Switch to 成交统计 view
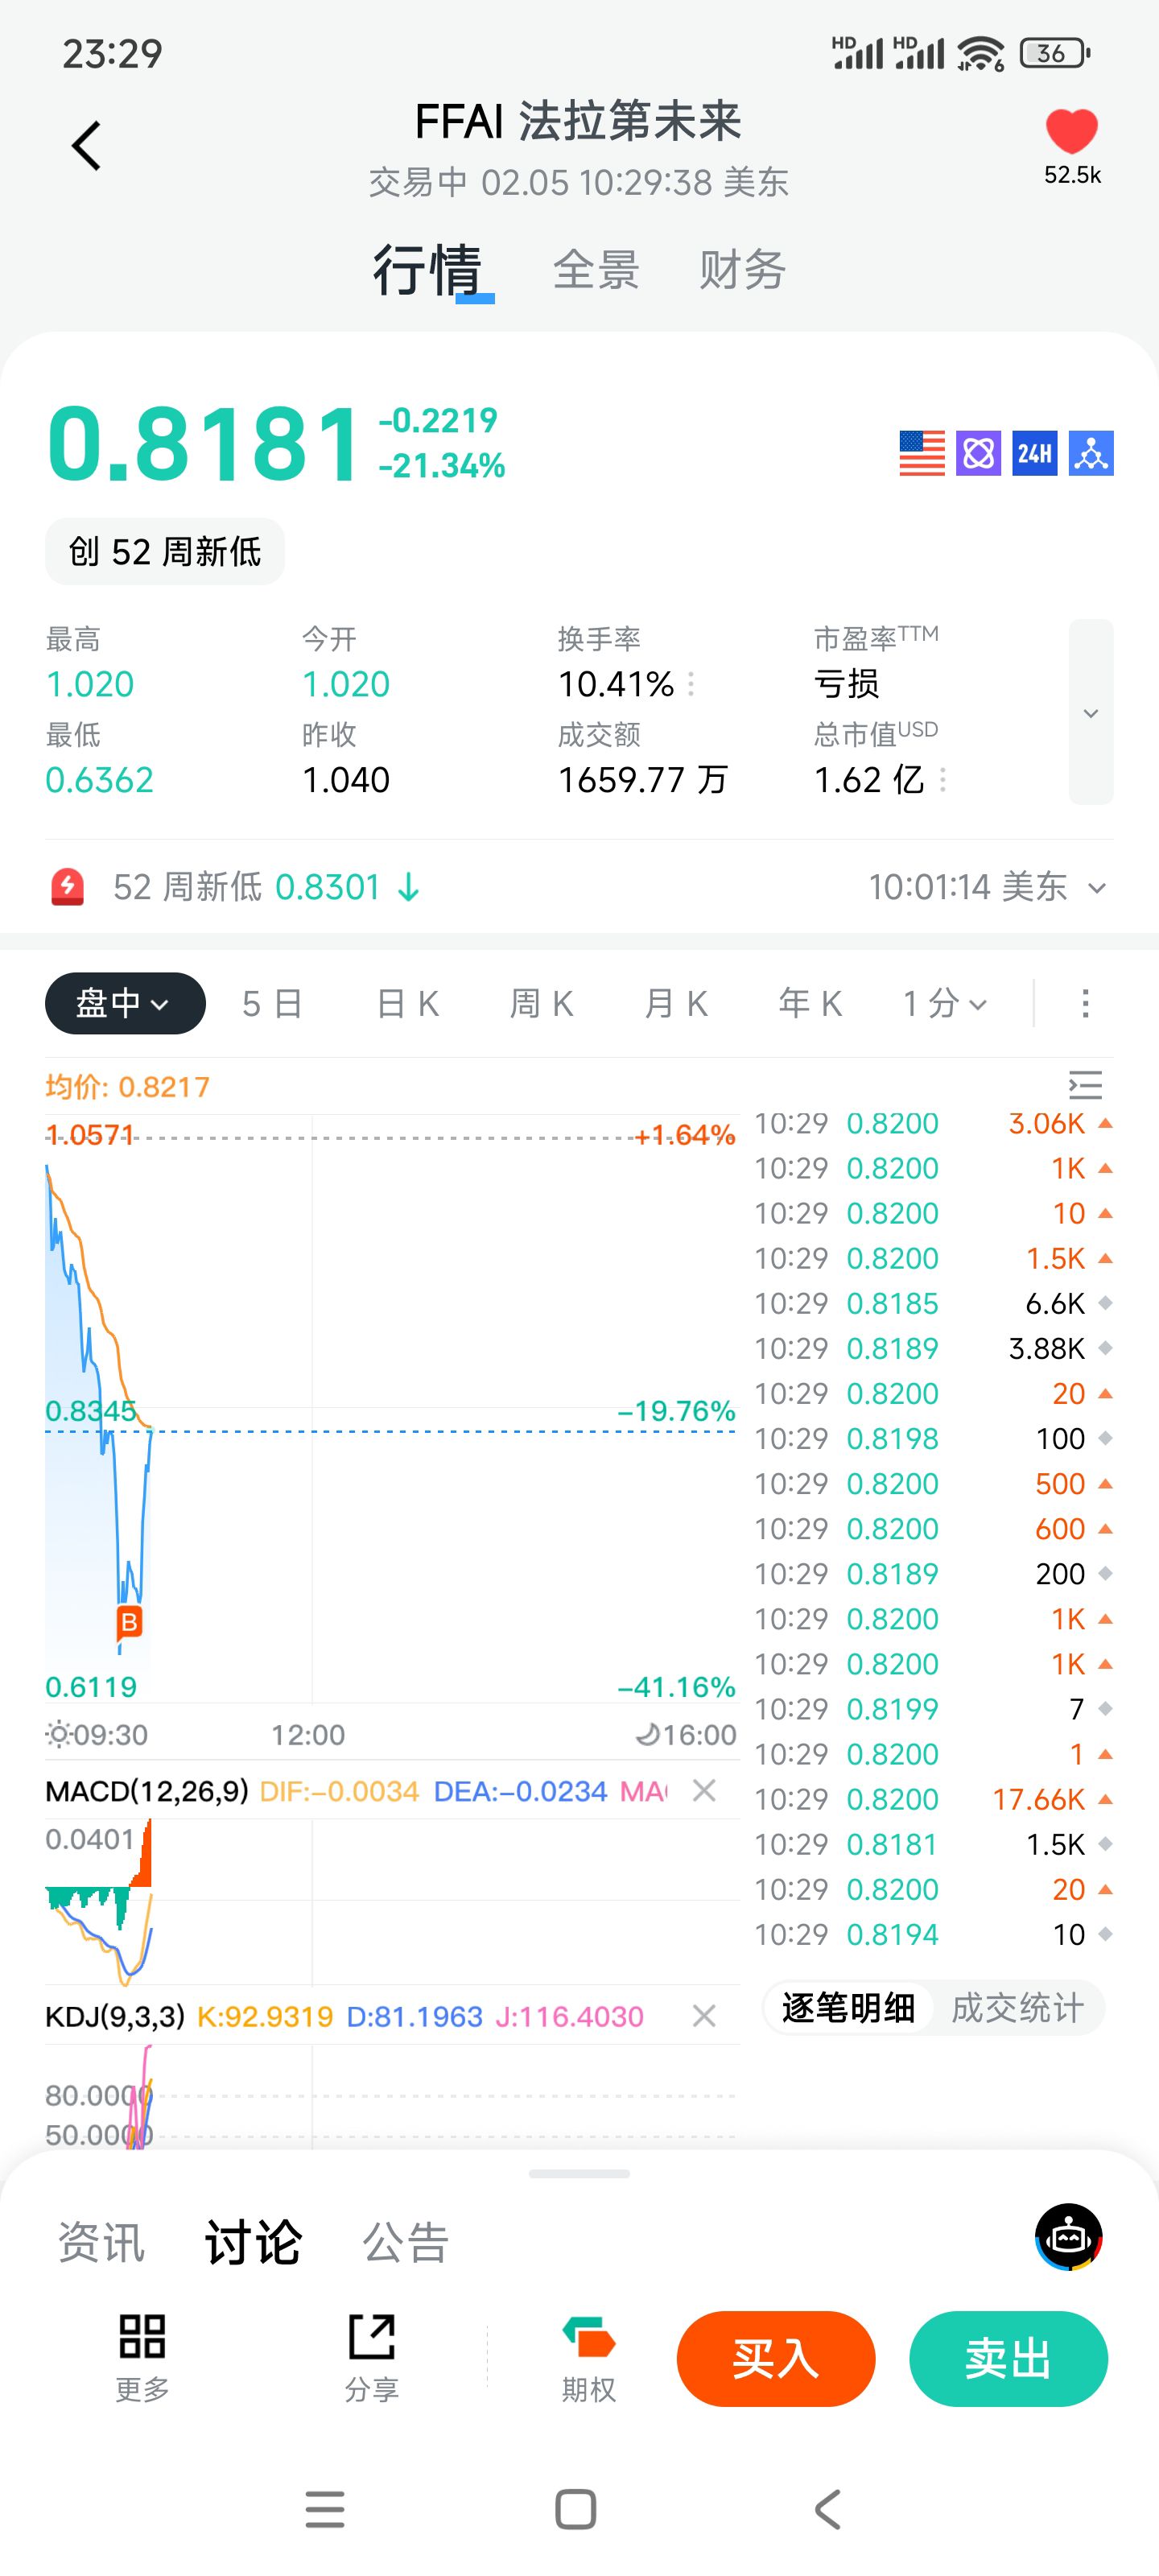 click(1017, 2007)
